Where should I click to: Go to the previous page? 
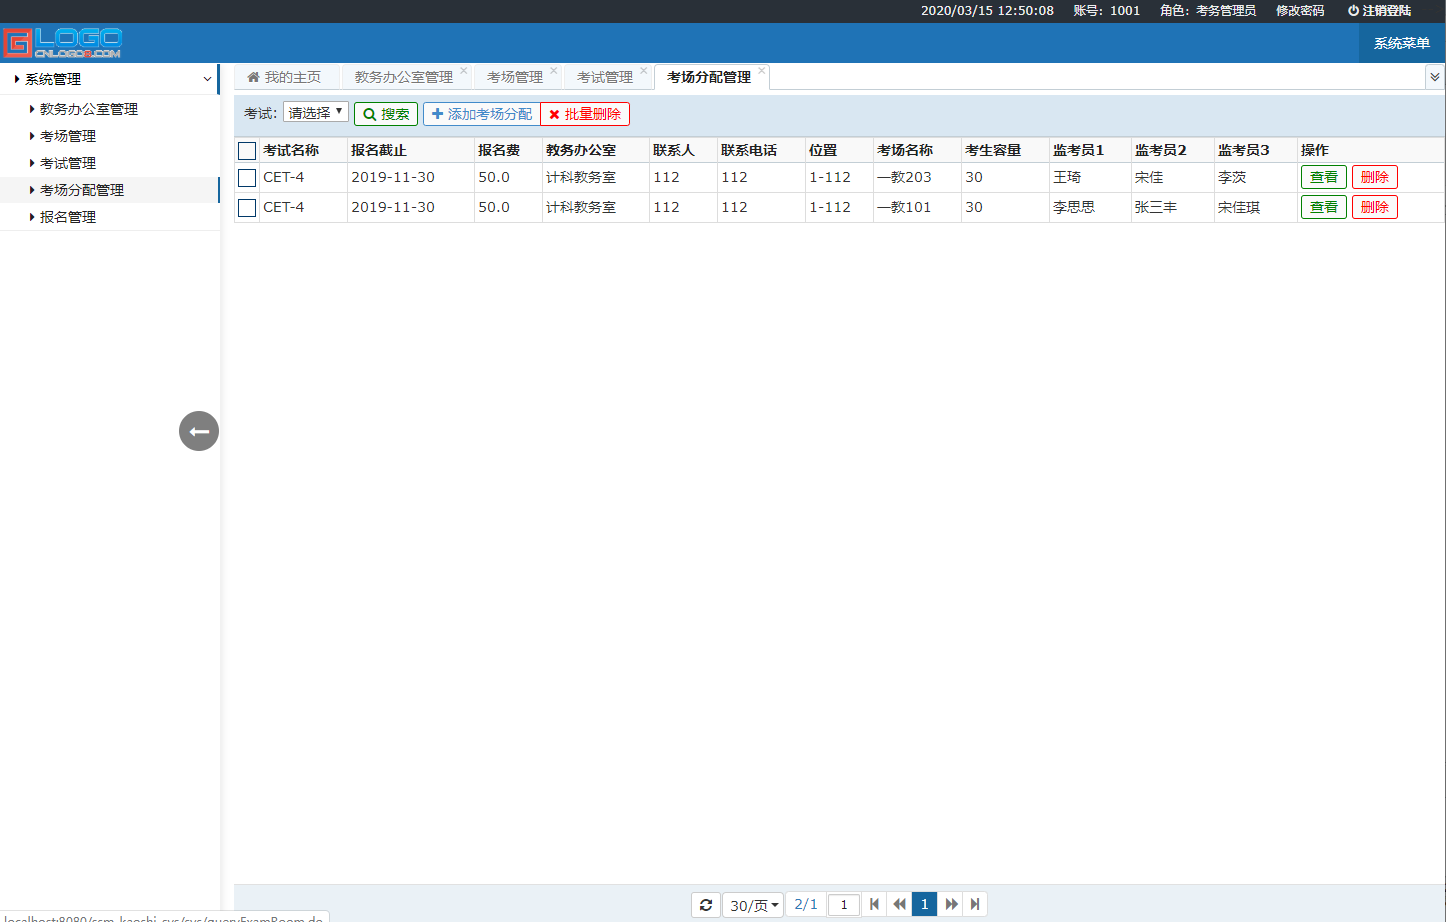pyautogui.click(x=899, y=904)
